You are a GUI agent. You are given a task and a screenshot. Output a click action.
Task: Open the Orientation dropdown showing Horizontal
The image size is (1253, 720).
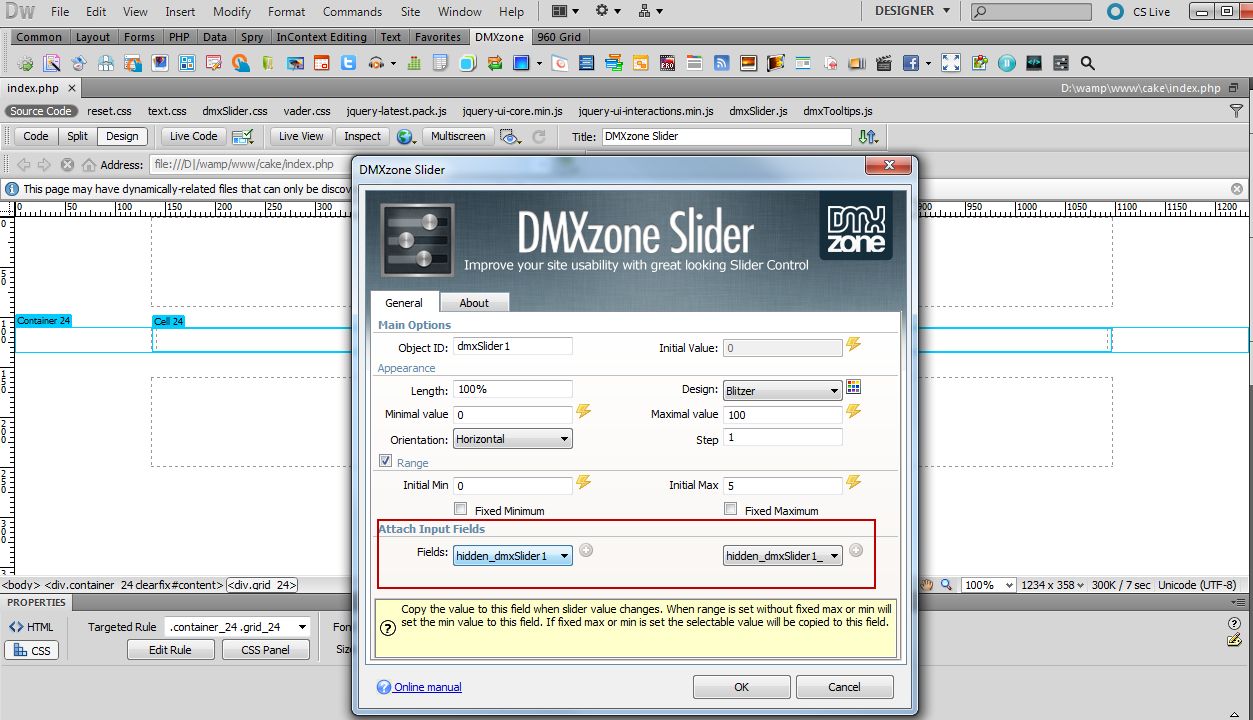tap(513, 439)
